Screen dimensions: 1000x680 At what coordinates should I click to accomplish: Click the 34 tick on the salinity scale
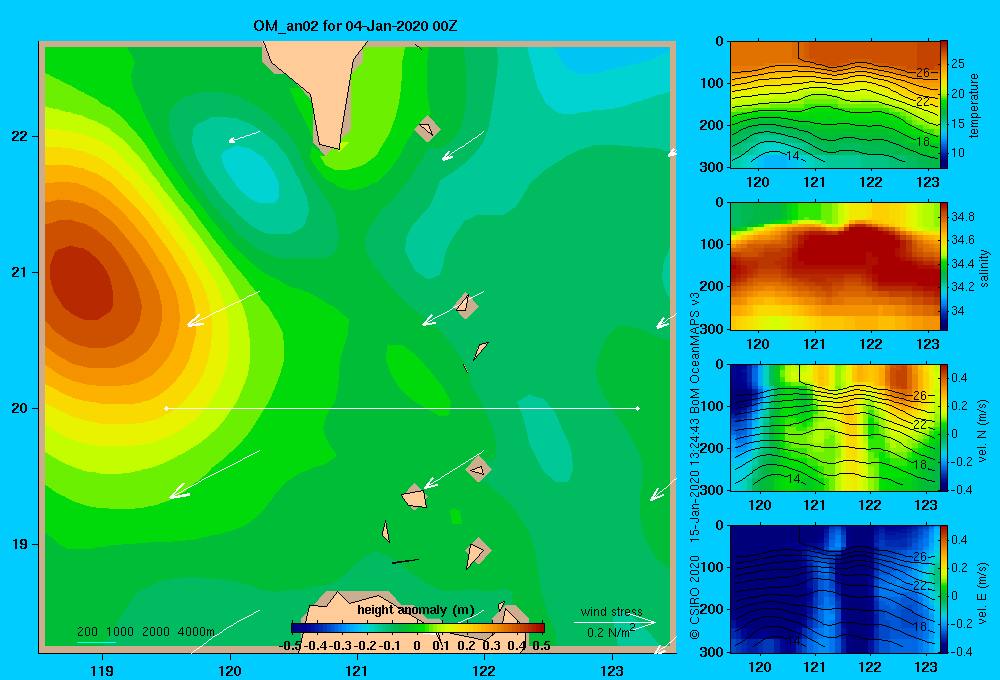pyautogui.click(x=957, y=311)
